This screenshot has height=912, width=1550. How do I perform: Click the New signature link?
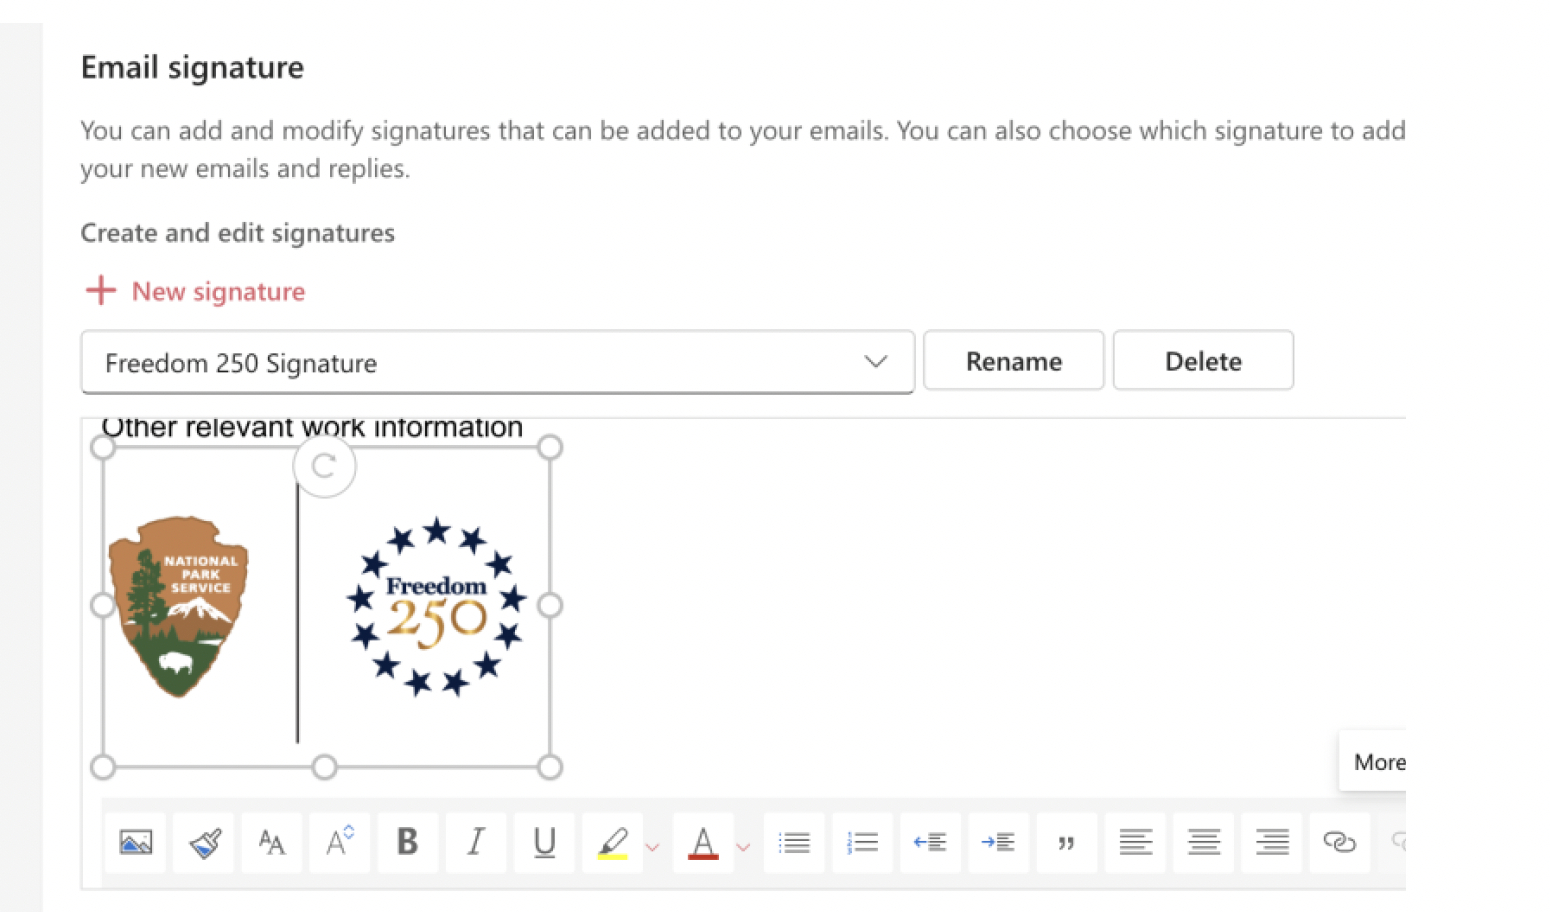pos(218,291)
